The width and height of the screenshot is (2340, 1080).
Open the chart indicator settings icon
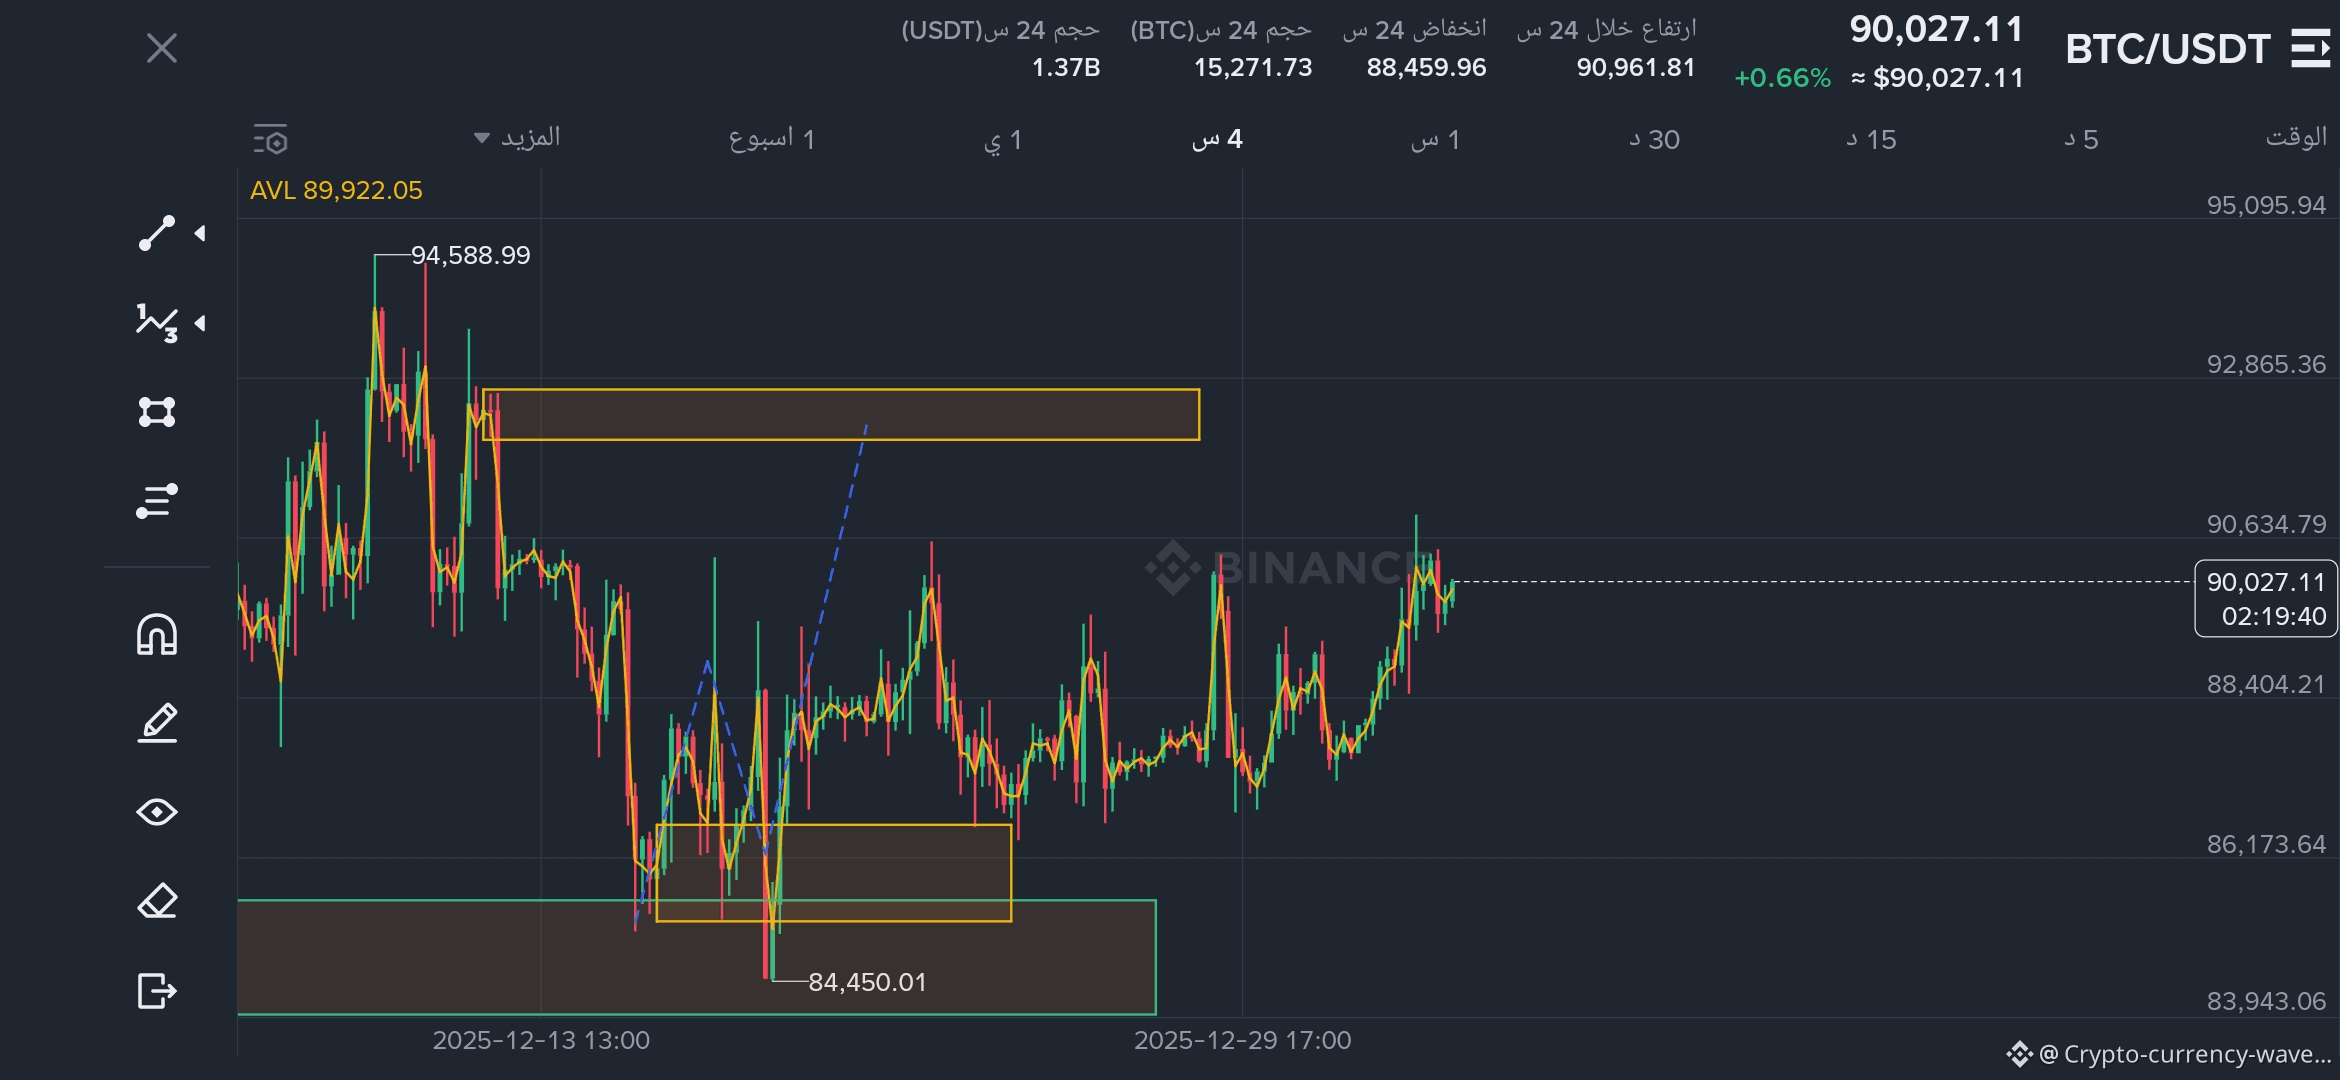pos(270,140)
